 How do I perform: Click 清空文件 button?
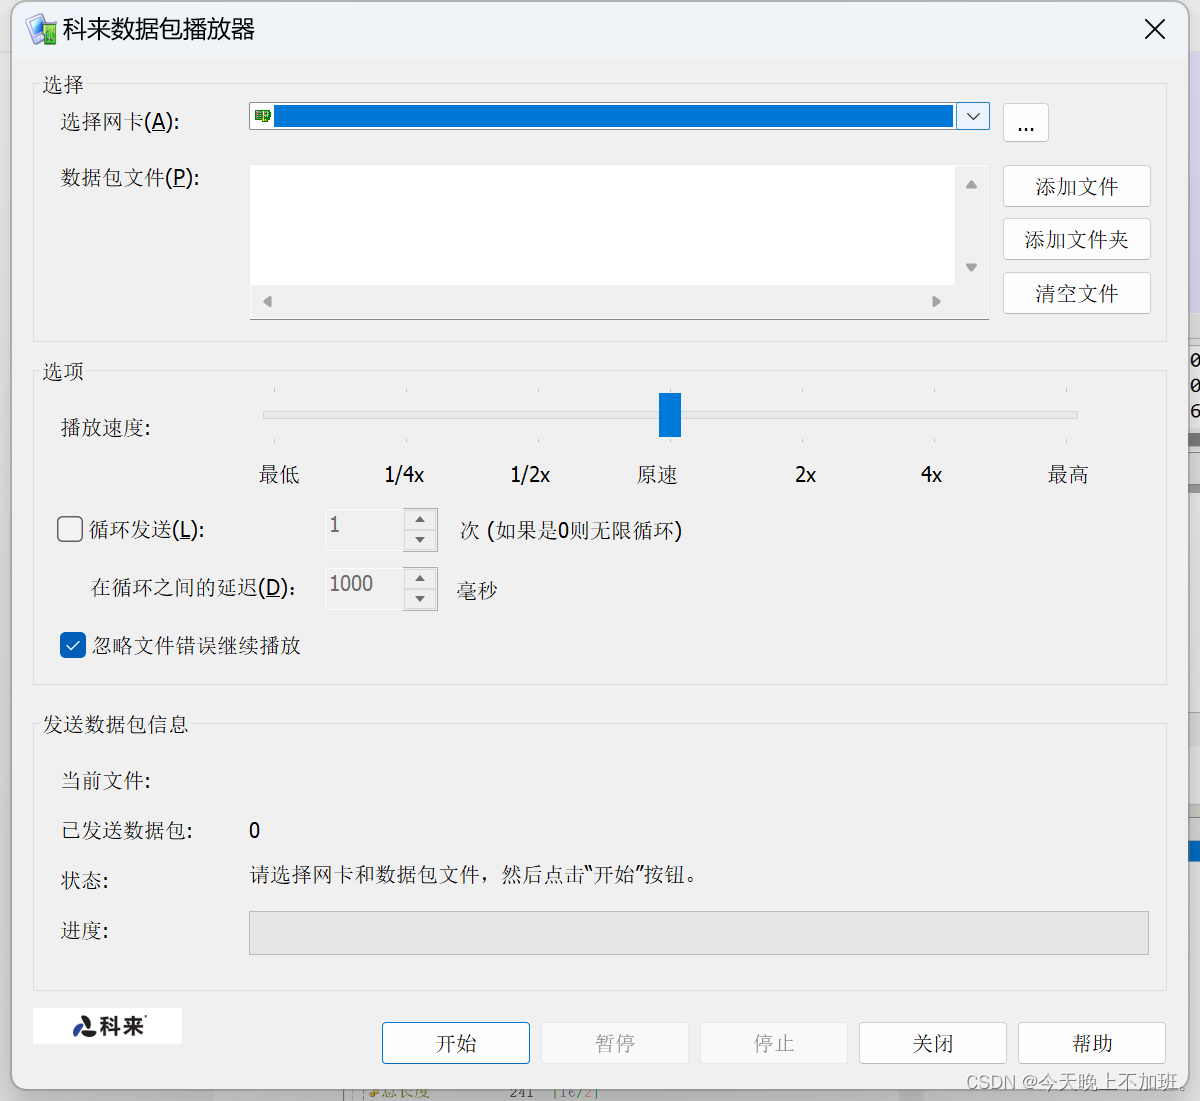tap(1077, 293)
